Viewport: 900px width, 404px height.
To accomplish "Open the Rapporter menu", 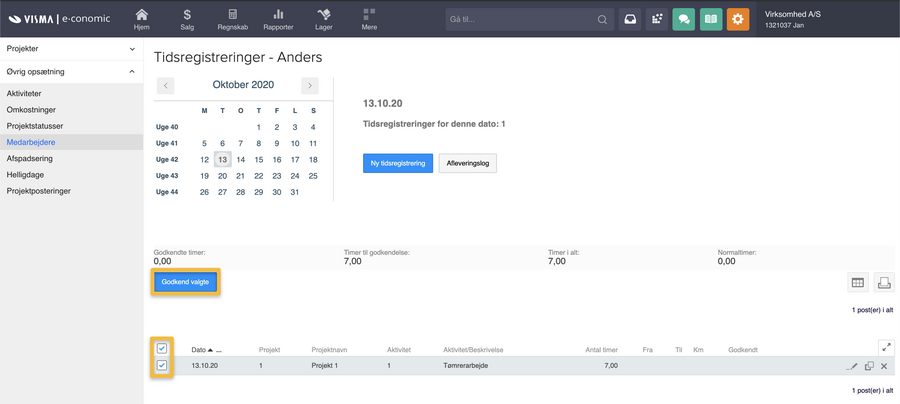I will click(278, 19).
